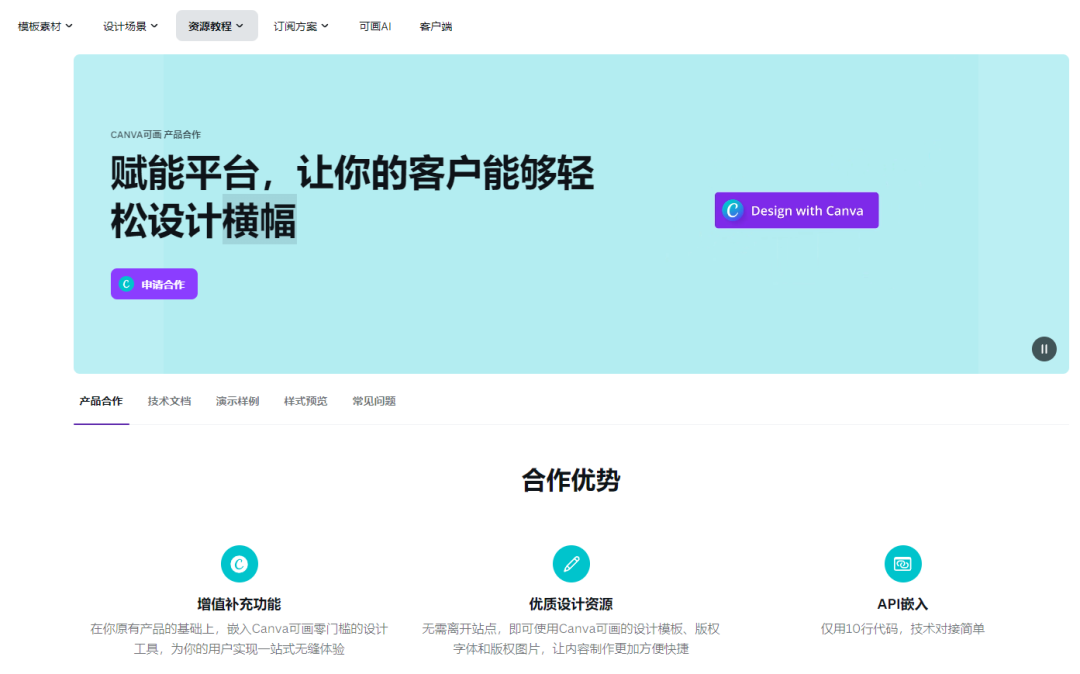Click the Canva logo in Design with Canva
1080x674 pixels.
733,210
